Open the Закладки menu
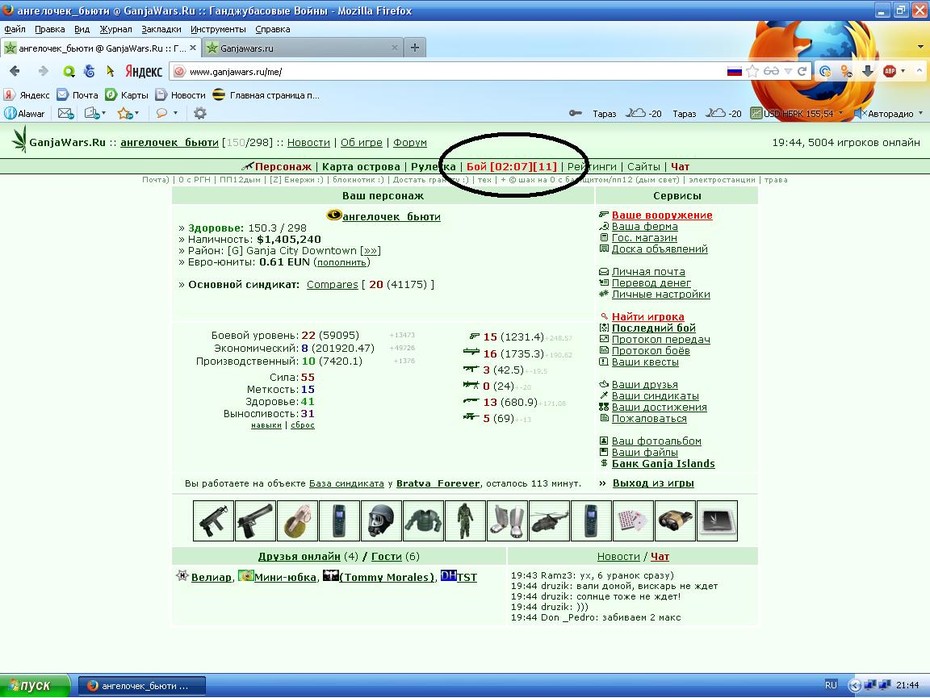The image size is (930, 698). (x=161, y=29)
